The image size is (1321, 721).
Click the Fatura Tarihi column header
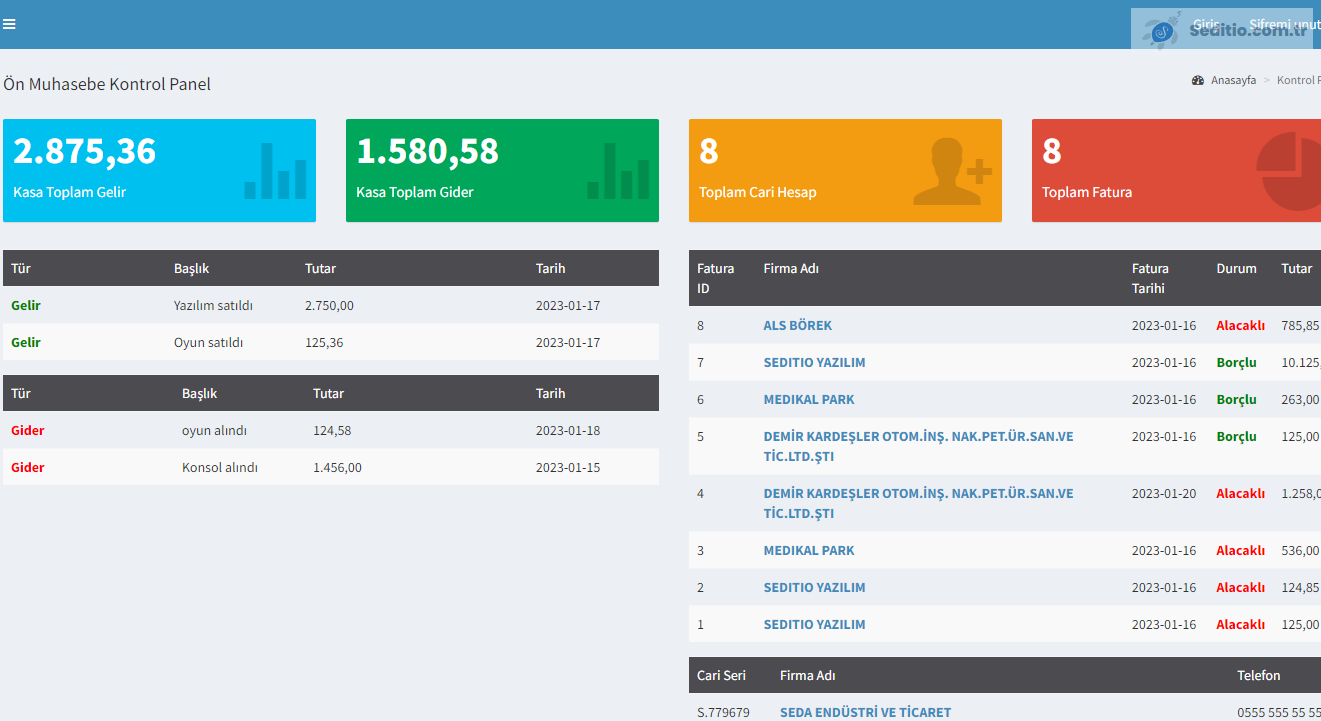click(x=1150, y=278)
